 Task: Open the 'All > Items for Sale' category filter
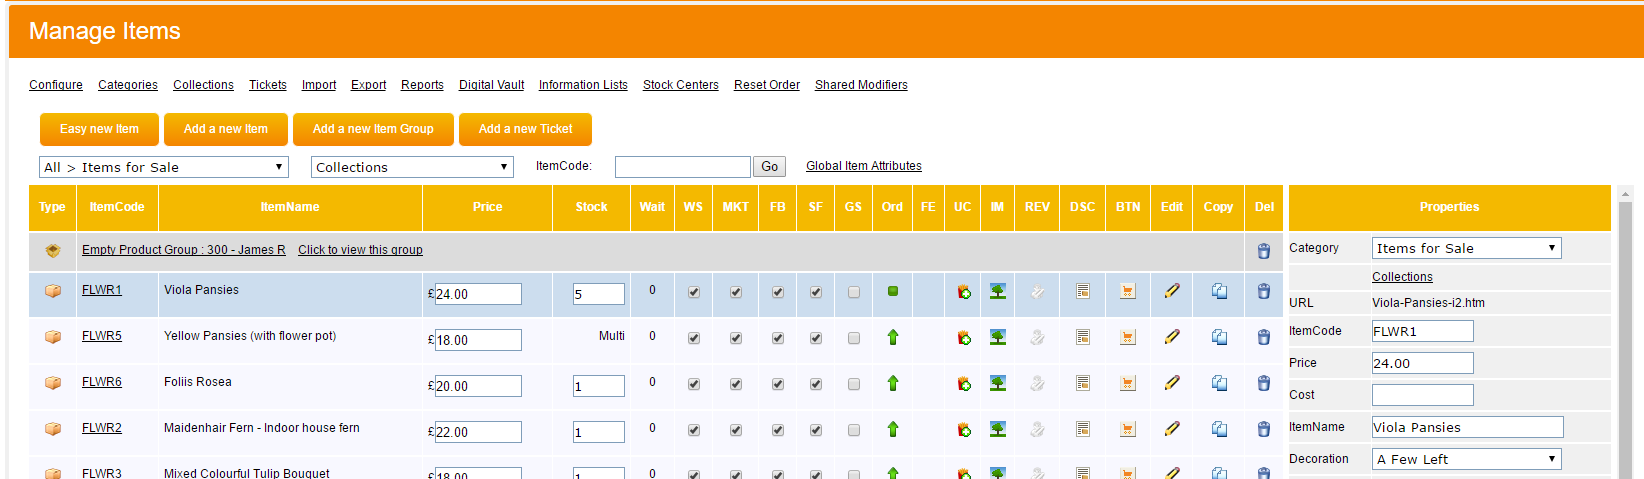tap(164, 167)
